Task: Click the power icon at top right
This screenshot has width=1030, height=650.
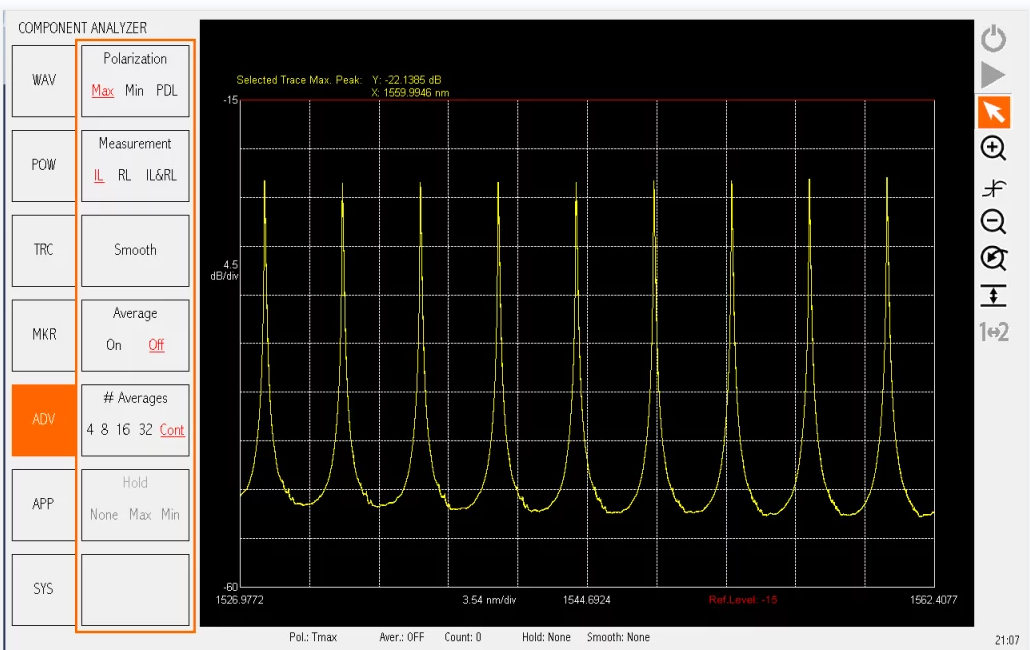Action: tap(993, 39)
